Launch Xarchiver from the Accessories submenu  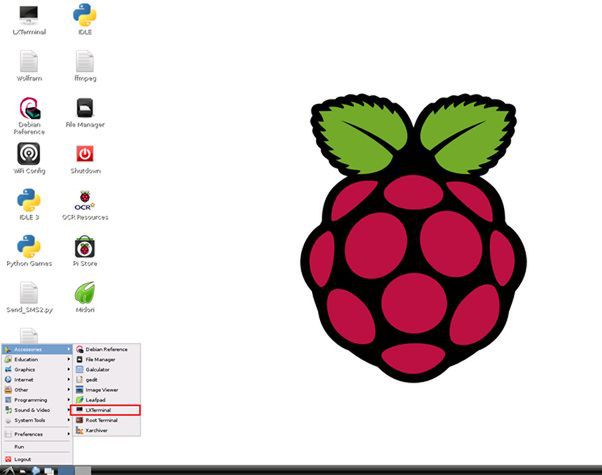point(107,430)
